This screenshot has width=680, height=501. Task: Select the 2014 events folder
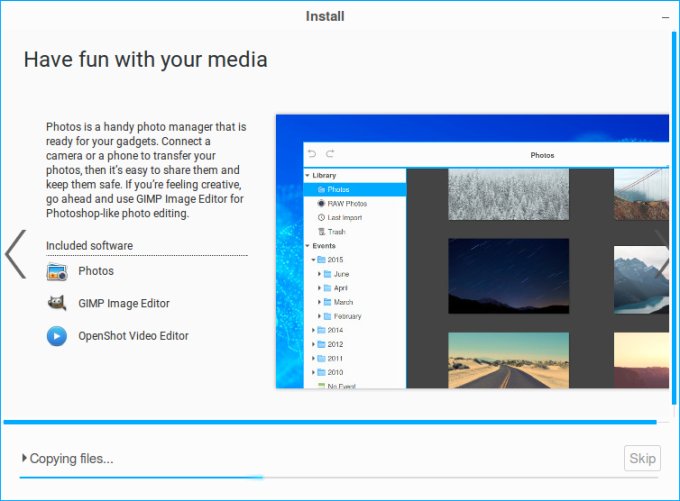(x=335, y=330)
